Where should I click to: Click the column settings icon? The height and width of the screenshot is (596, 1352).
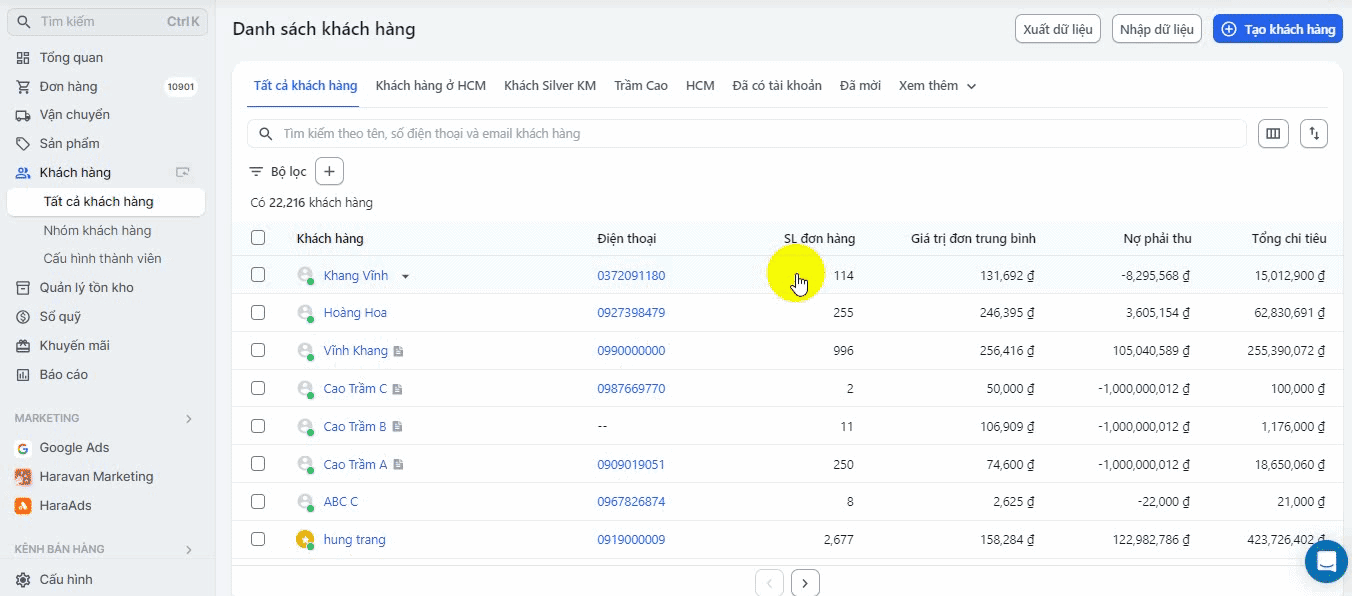(1273, 134)
